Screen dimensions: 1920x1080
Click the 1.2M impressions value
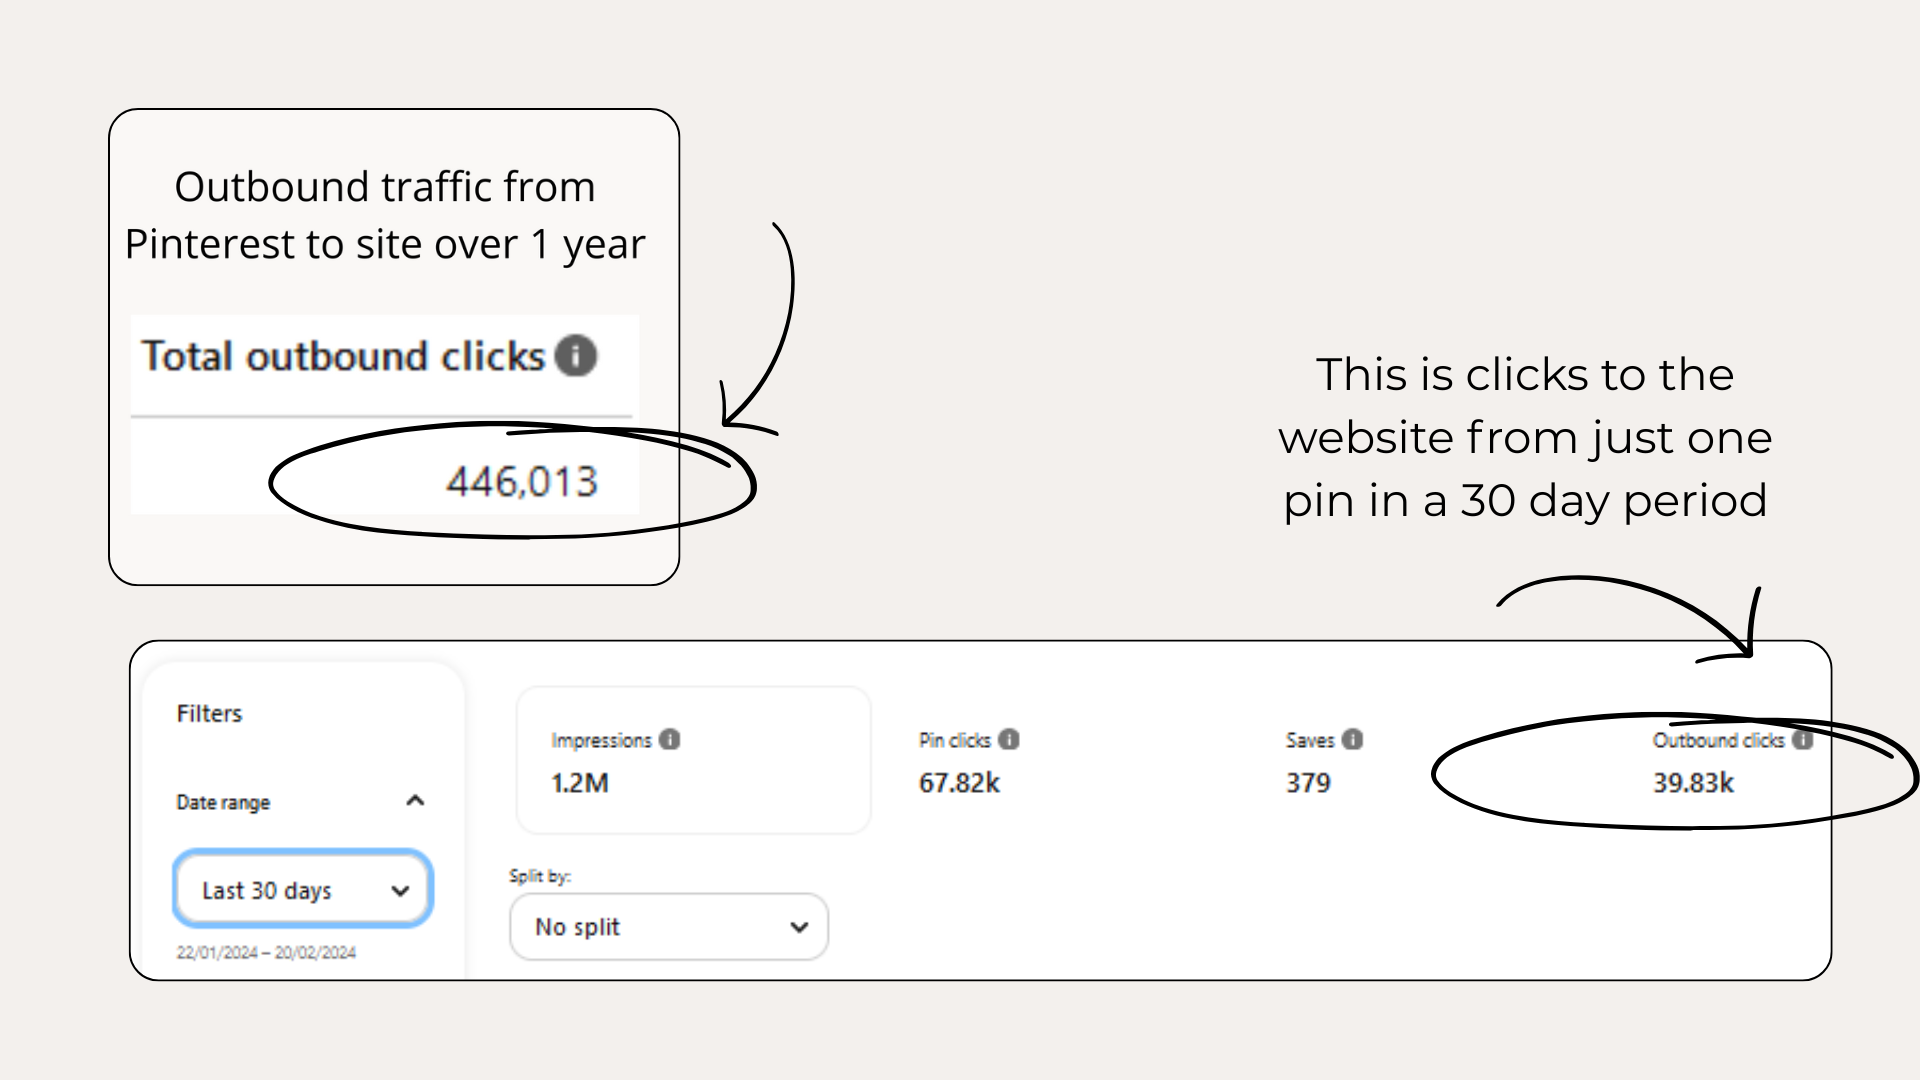[580, 783]
